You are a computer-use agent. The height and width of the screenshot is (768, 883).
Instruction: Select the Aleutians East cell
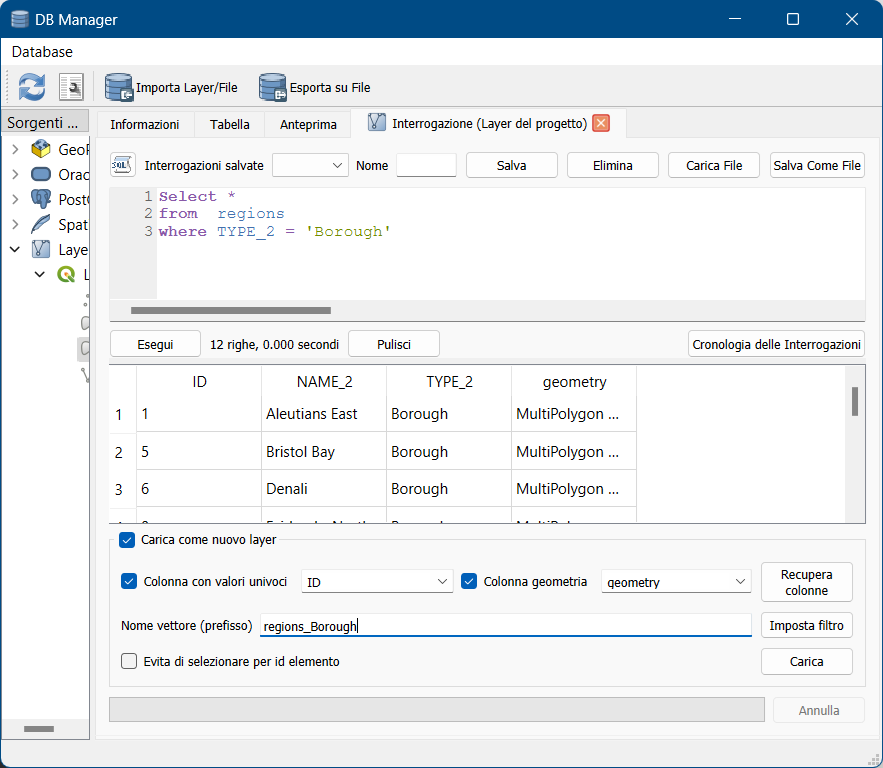[324, 414]
